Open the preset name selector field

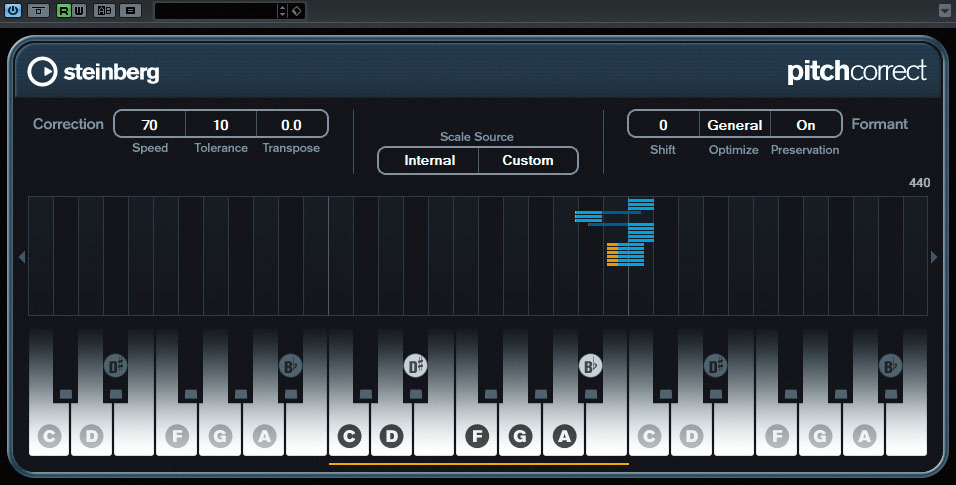(215, 10)
